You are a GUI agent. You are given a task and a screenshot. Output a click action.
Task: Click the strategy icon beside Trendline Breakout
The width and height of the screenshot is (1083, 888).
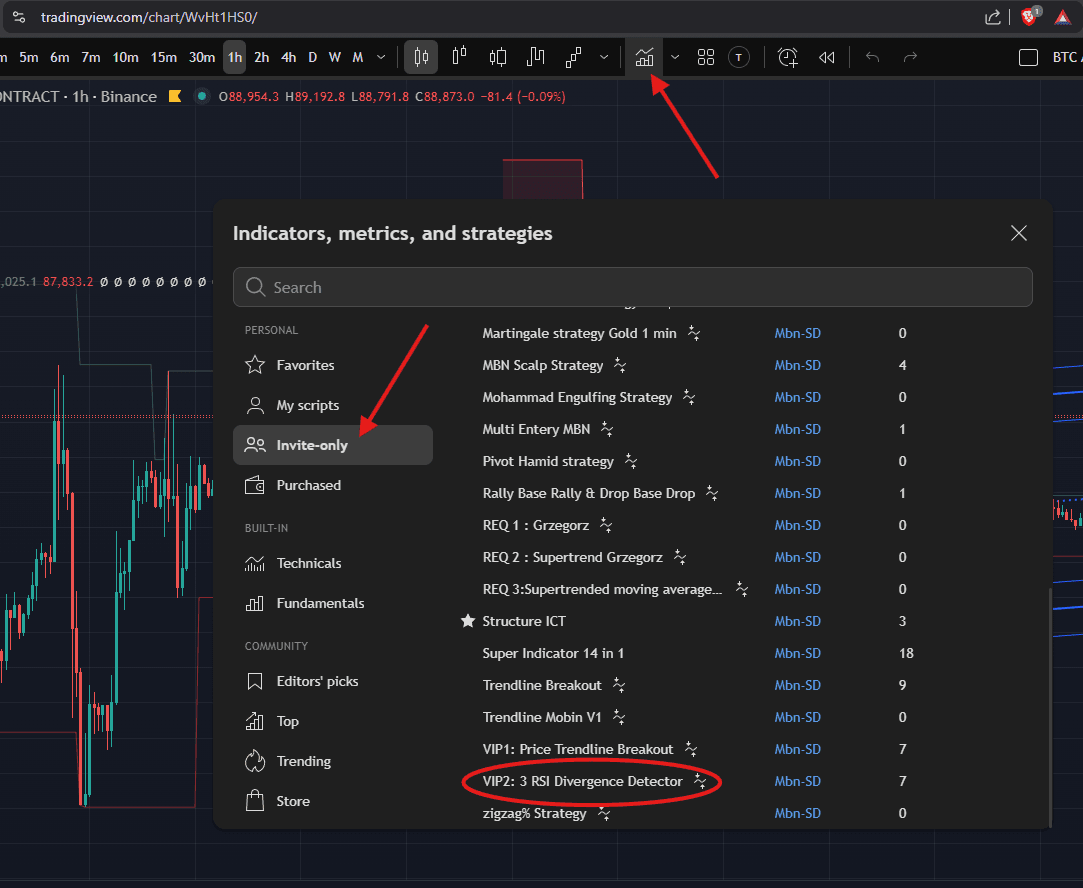coord(618,685)
